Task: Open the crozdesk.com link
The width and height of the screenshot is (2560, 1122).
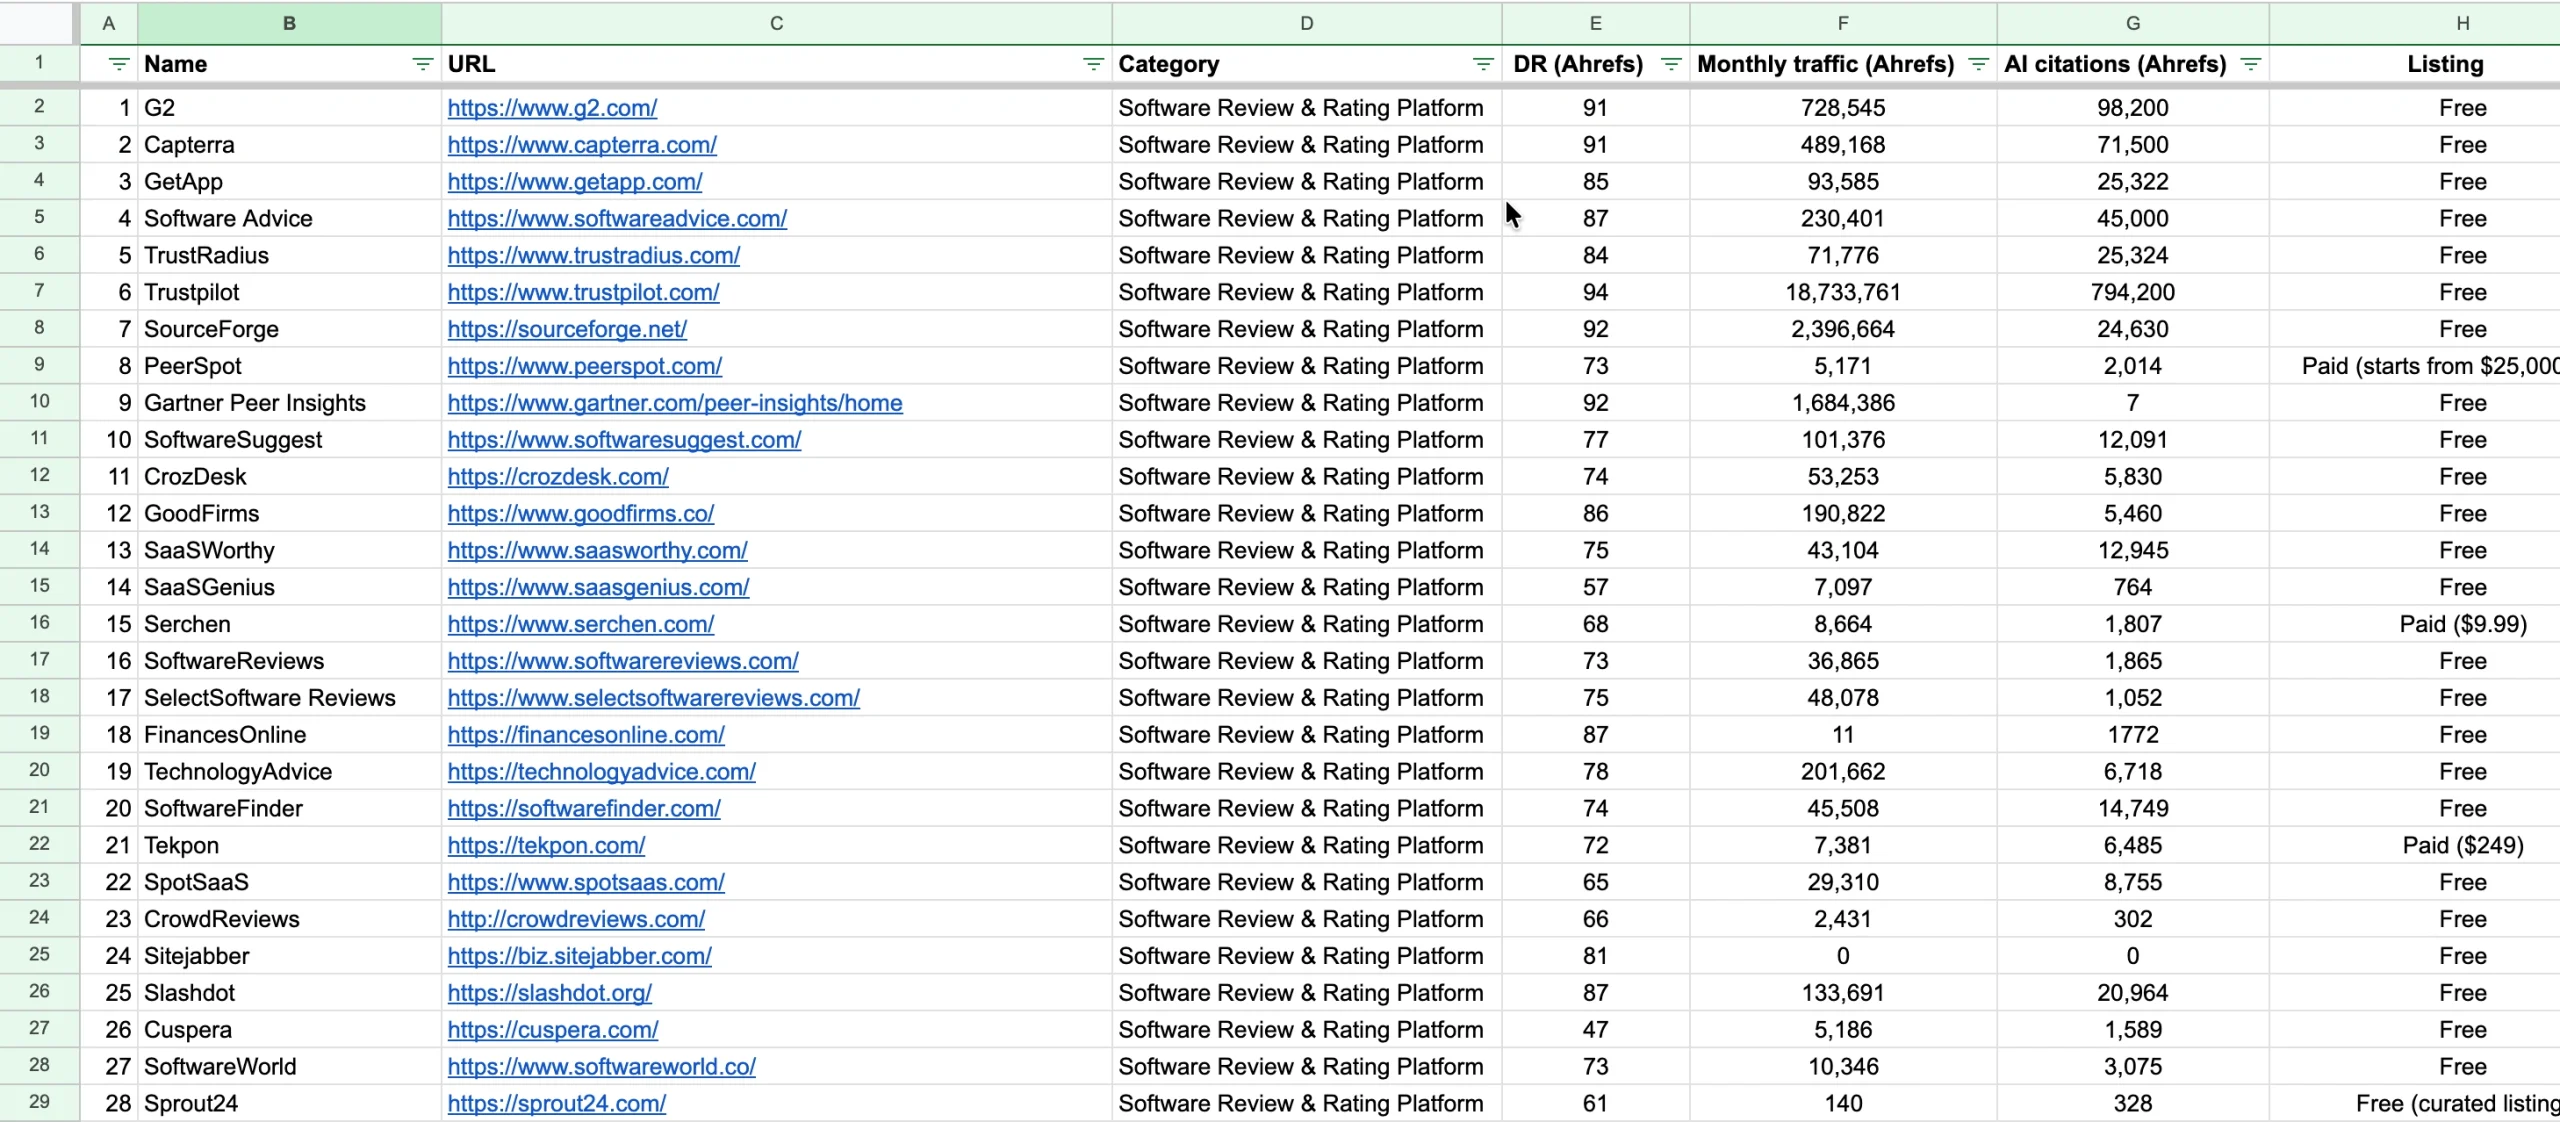Action: click(558, 478)
